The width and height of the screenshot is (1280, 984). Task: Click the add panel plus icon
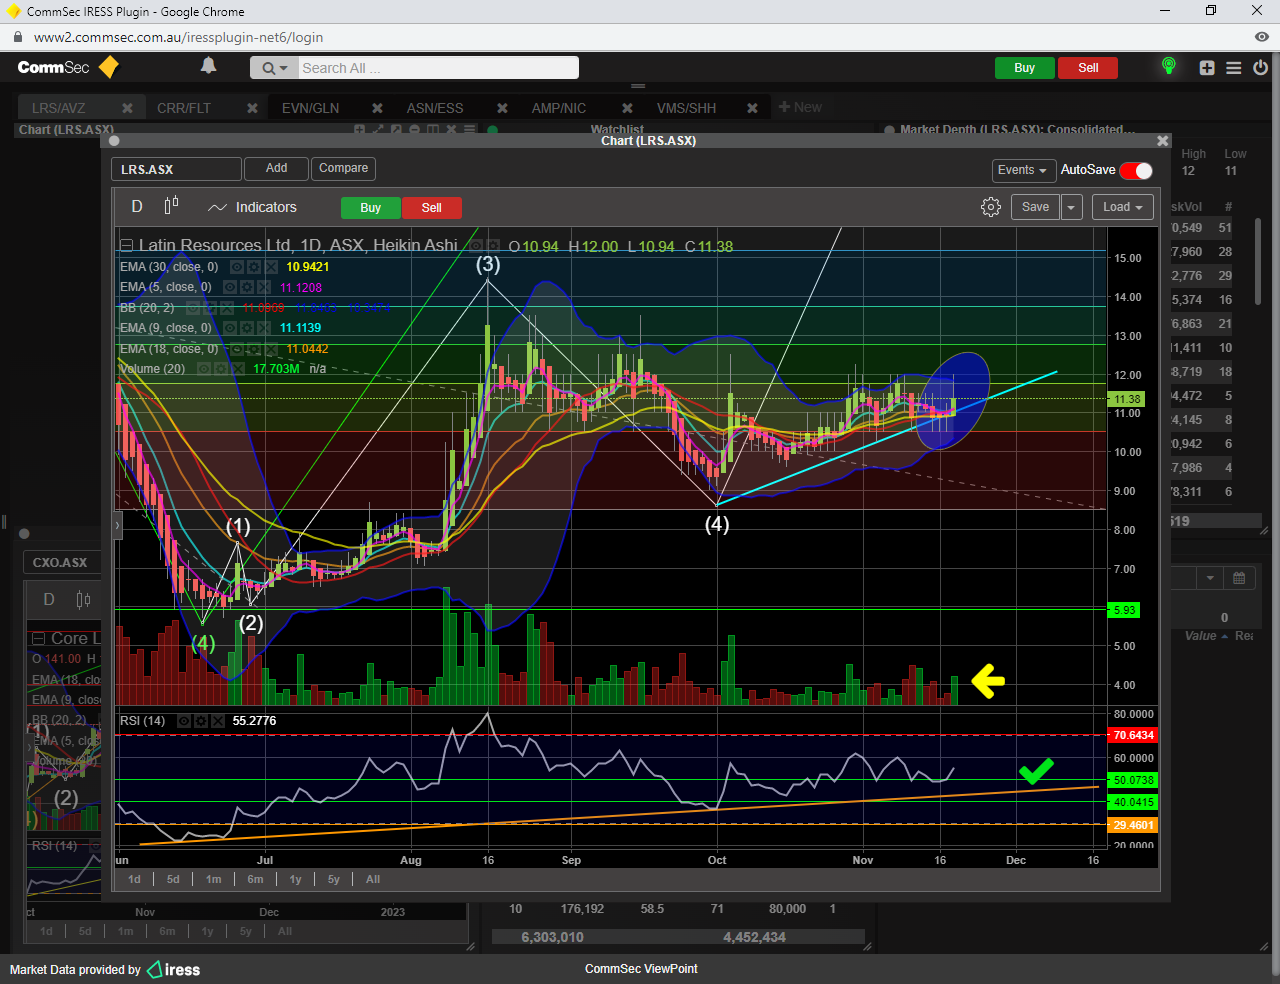[x=1207, y=68]
